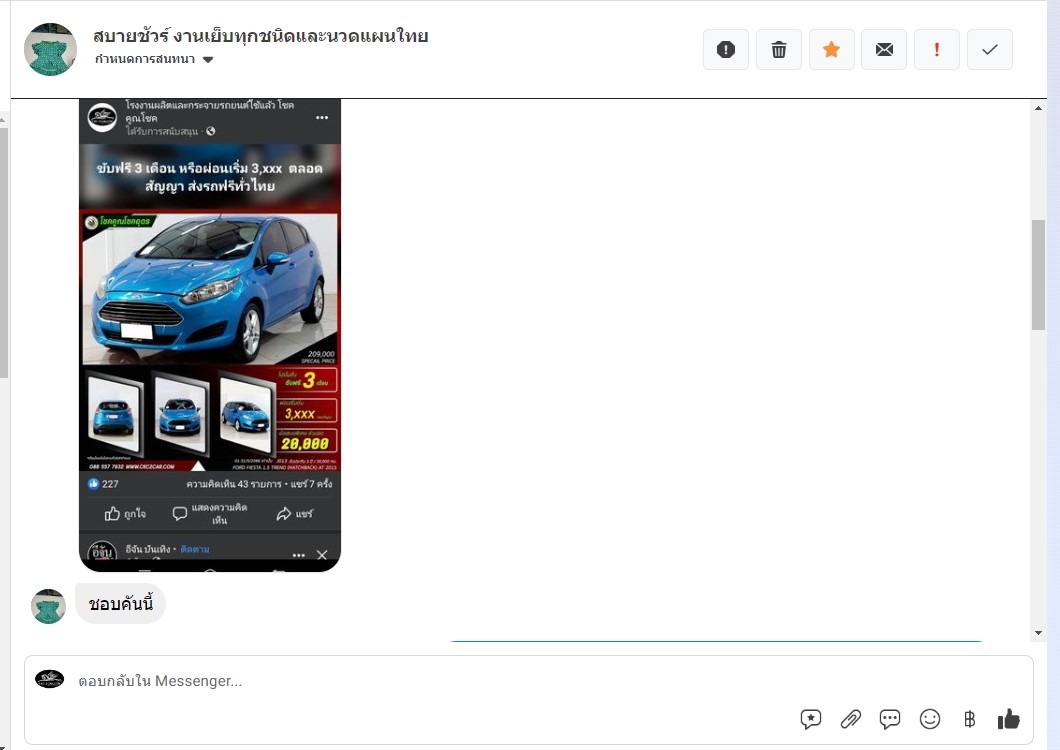The width and height of the screenshot is (1060, 750).
Task: Click chat scrollbar down arrow
Action: 1038,633
